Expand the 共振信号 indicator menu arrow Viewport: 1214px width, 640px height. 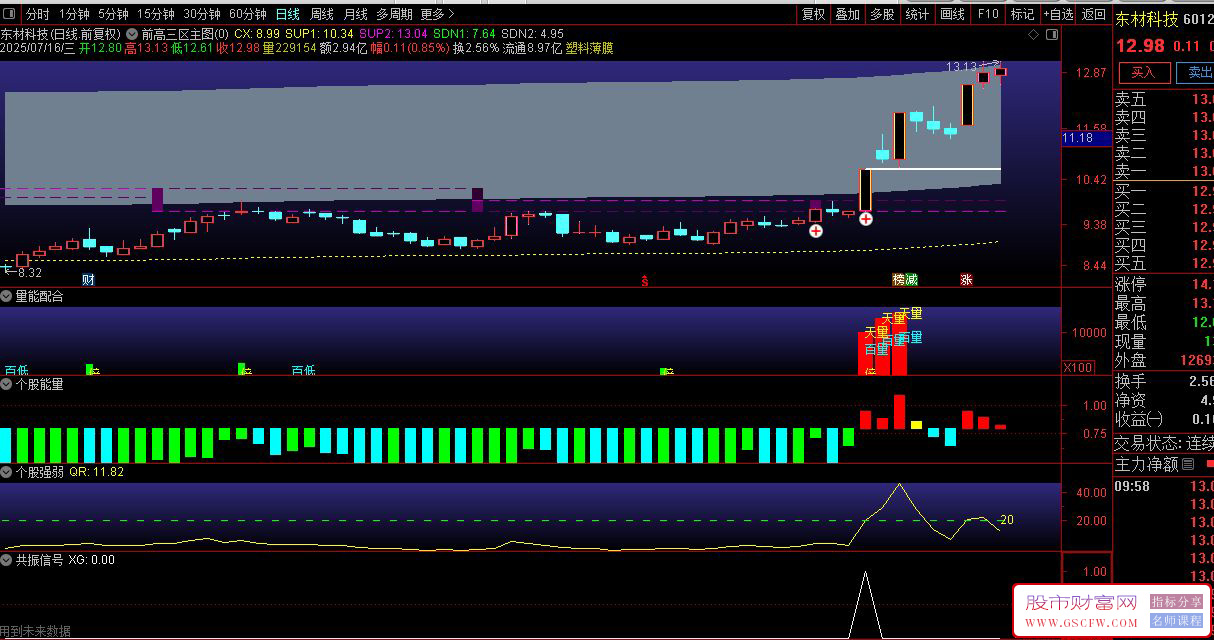7,560
